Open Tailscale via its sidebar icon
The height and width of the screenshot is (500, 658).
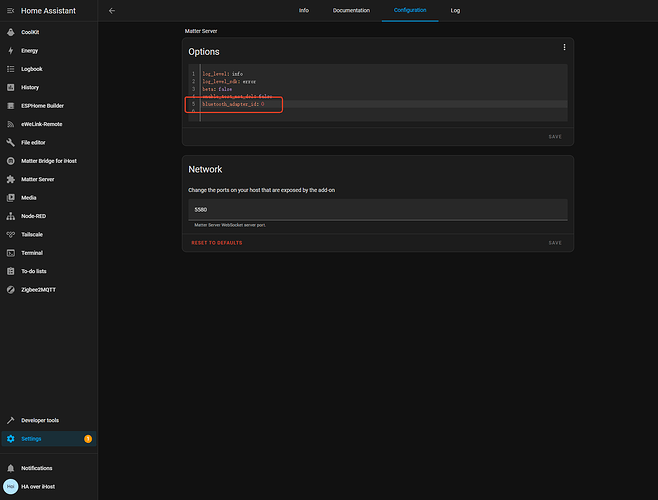pos(10,234)
